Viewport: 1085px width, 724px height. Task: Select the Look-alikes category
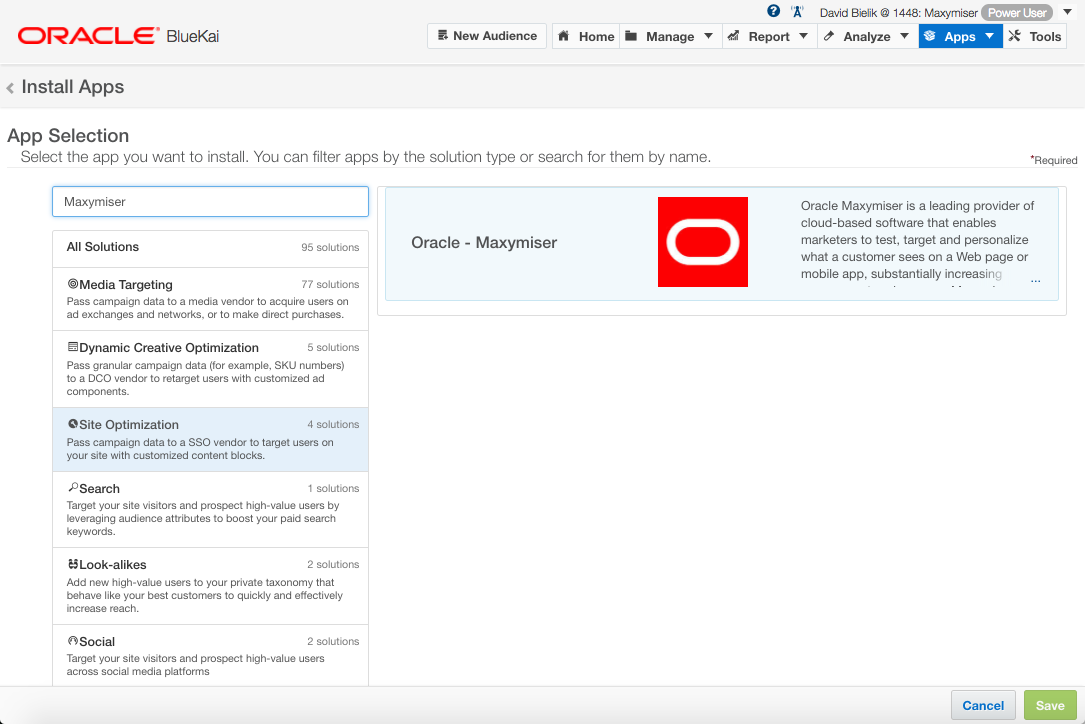pyautogui.click(x=210, y=586)
